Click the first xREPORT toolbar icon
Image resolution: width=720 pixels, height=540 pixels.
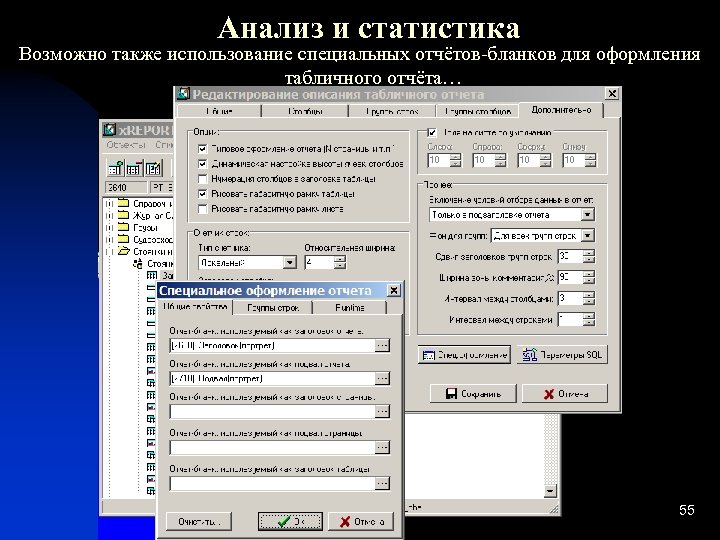(116, 168)
